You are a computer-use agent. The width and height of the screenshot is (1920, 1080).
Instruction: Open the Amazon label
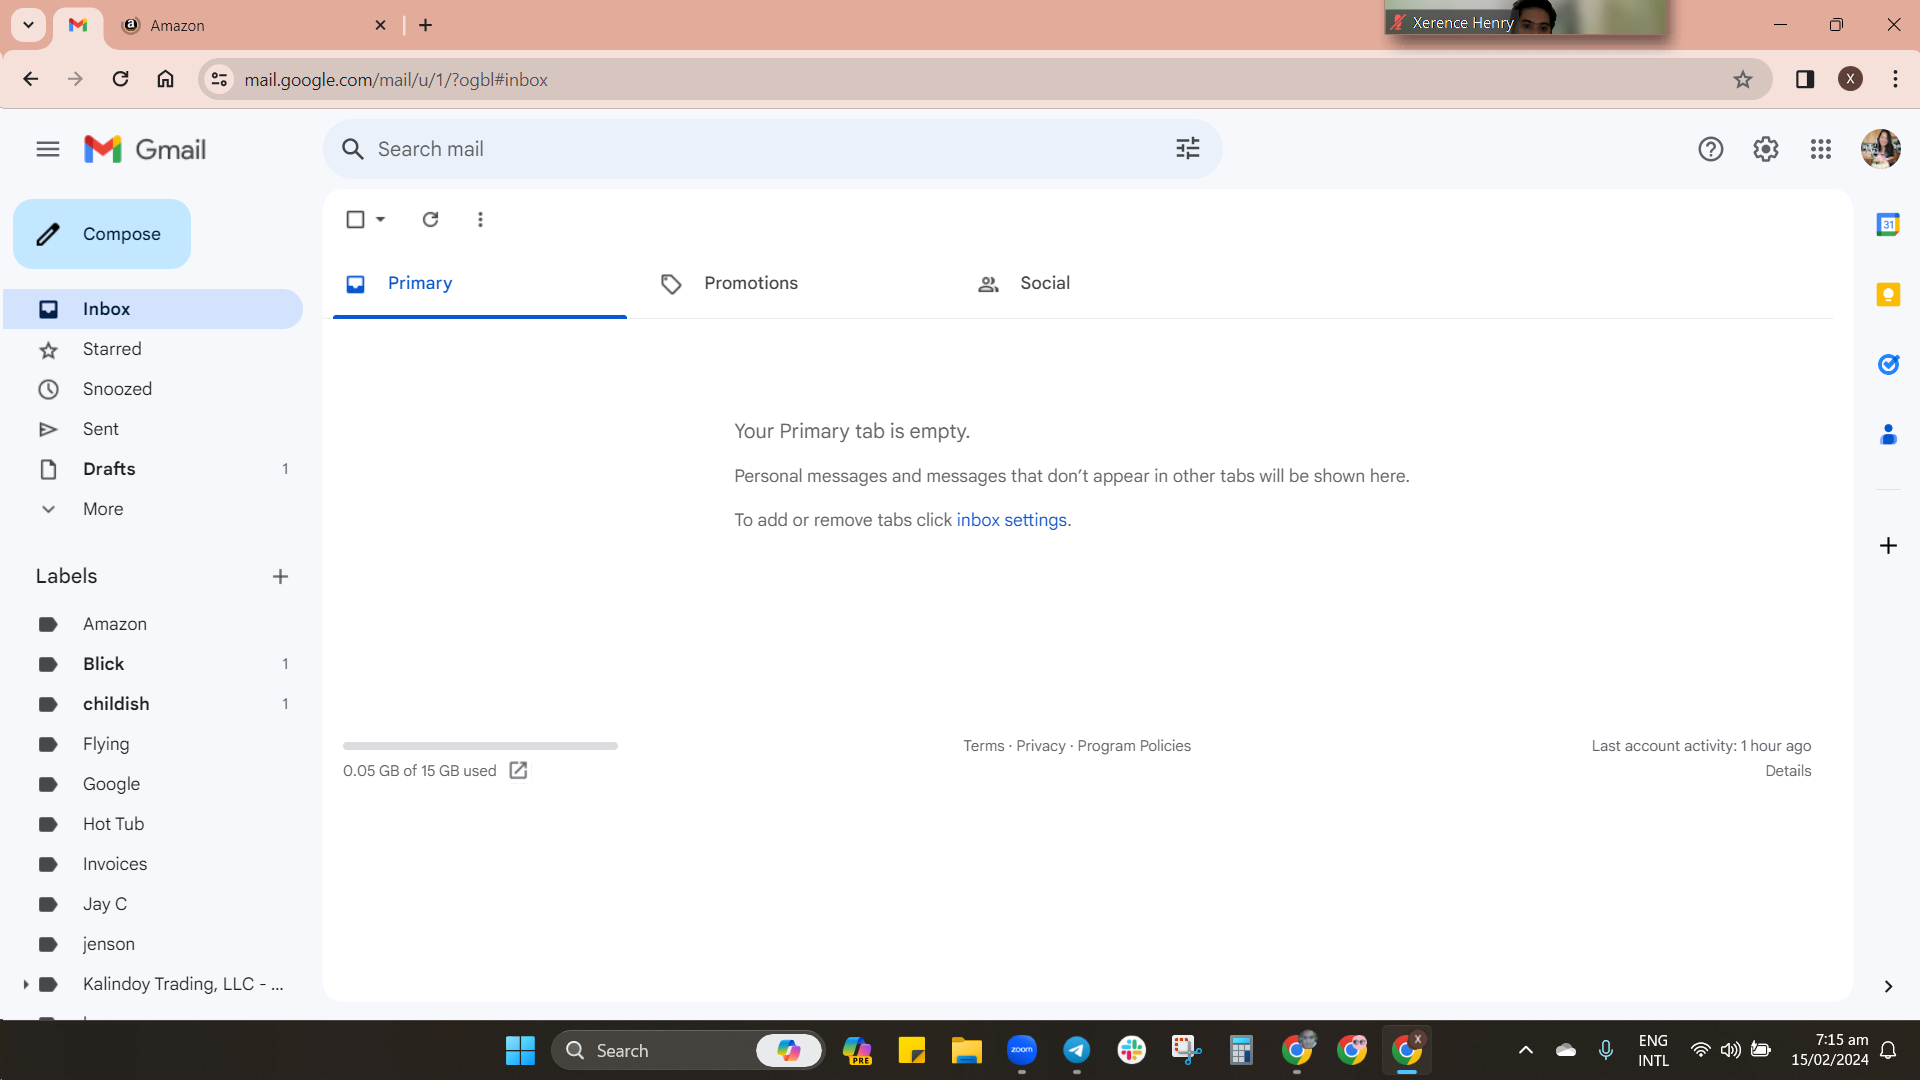[152, 624]
